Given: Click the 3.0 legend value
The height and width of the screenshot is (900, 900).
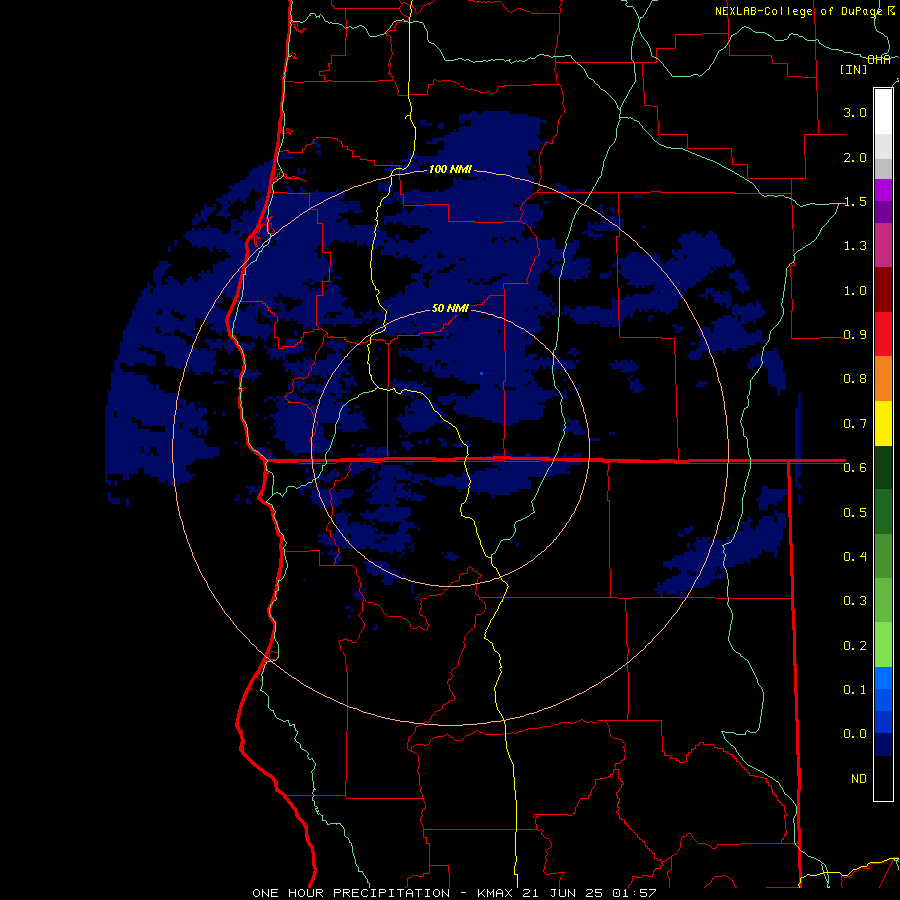Looking at the screenshot, I should pyautogui.click(x=855, y=112).
